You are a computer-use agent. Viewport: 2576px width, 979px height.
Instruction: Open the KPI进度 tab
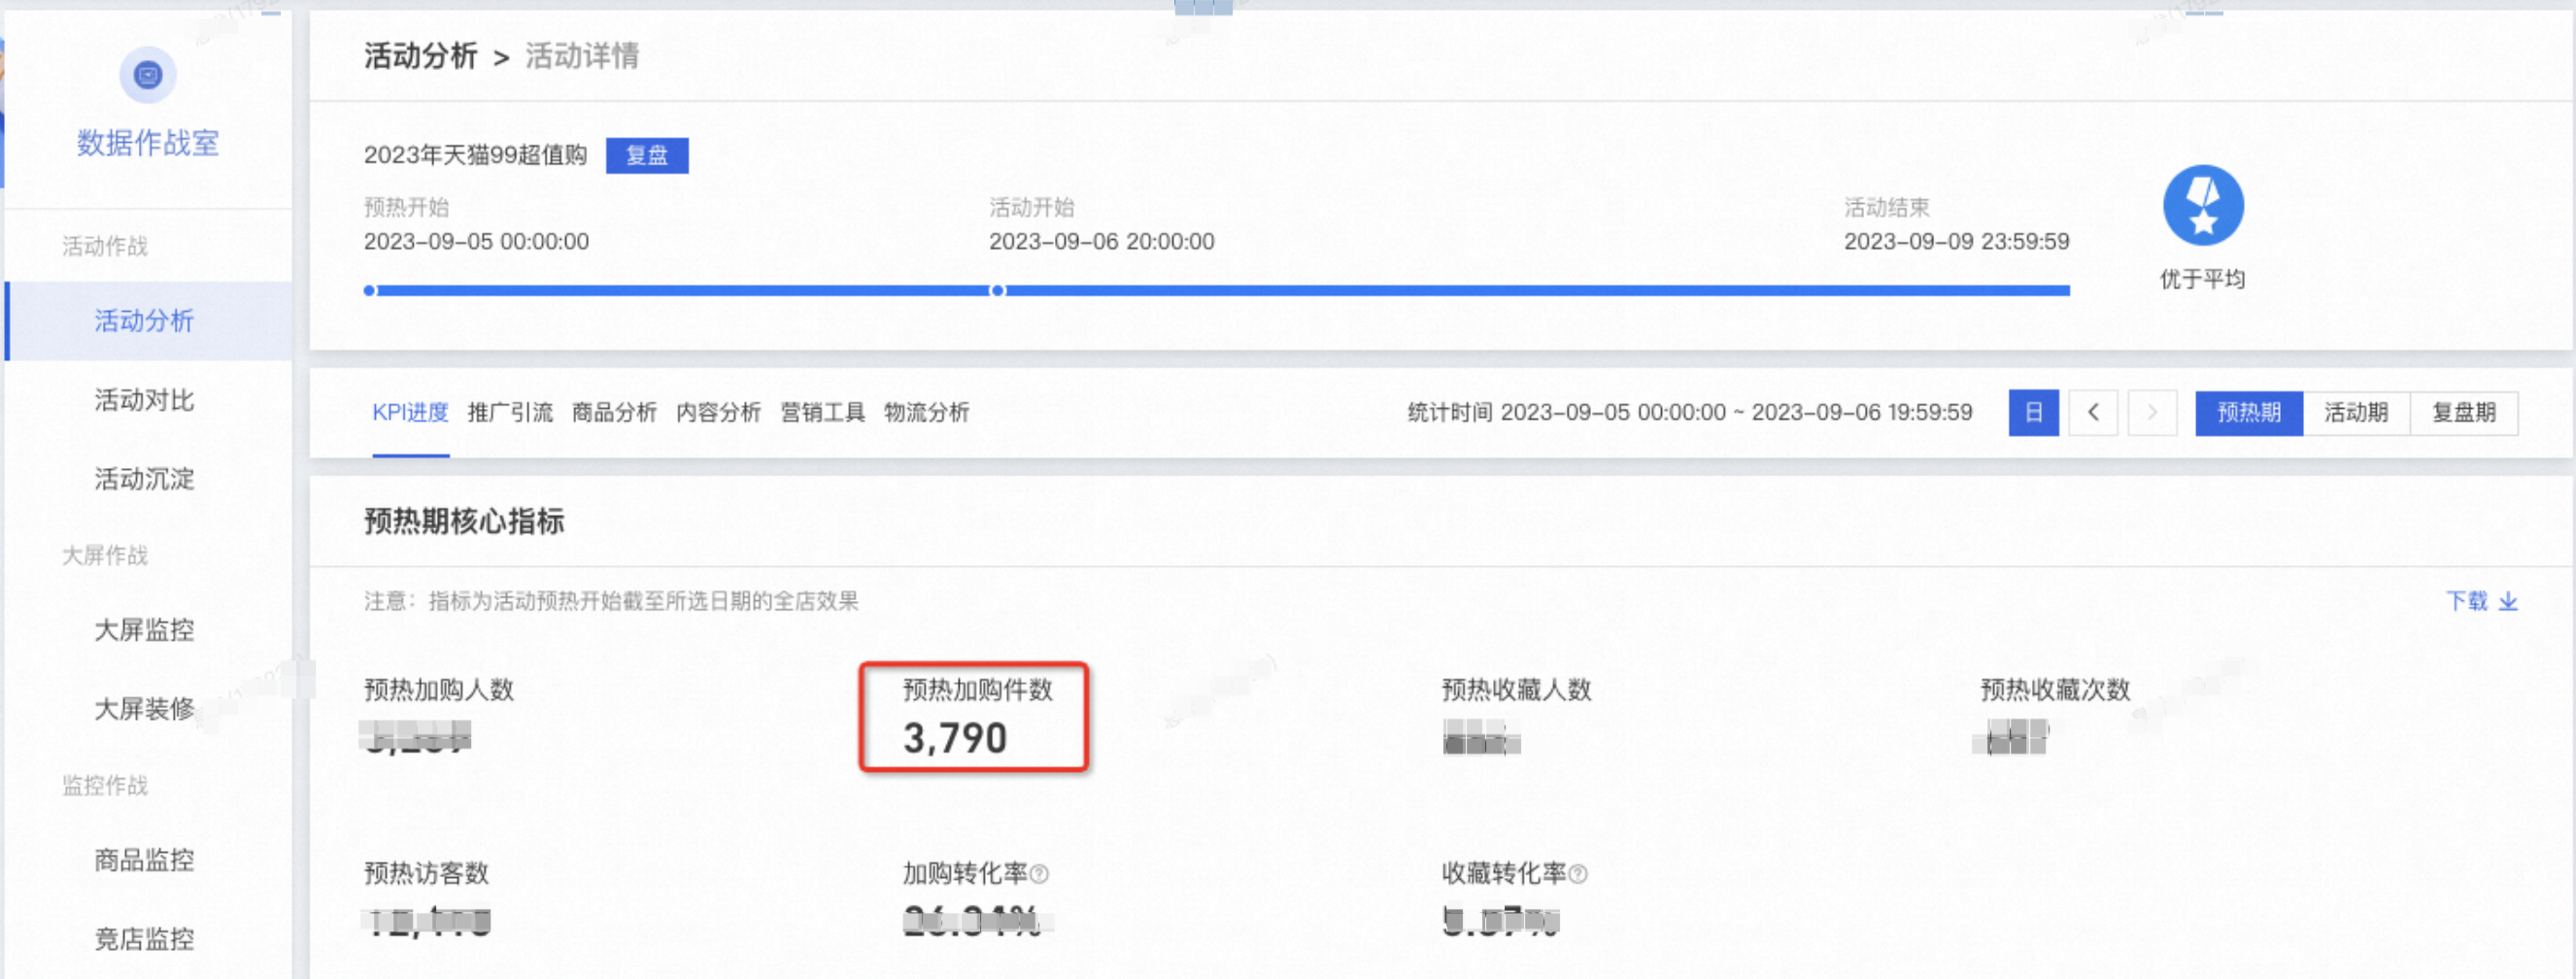[410, 413]
